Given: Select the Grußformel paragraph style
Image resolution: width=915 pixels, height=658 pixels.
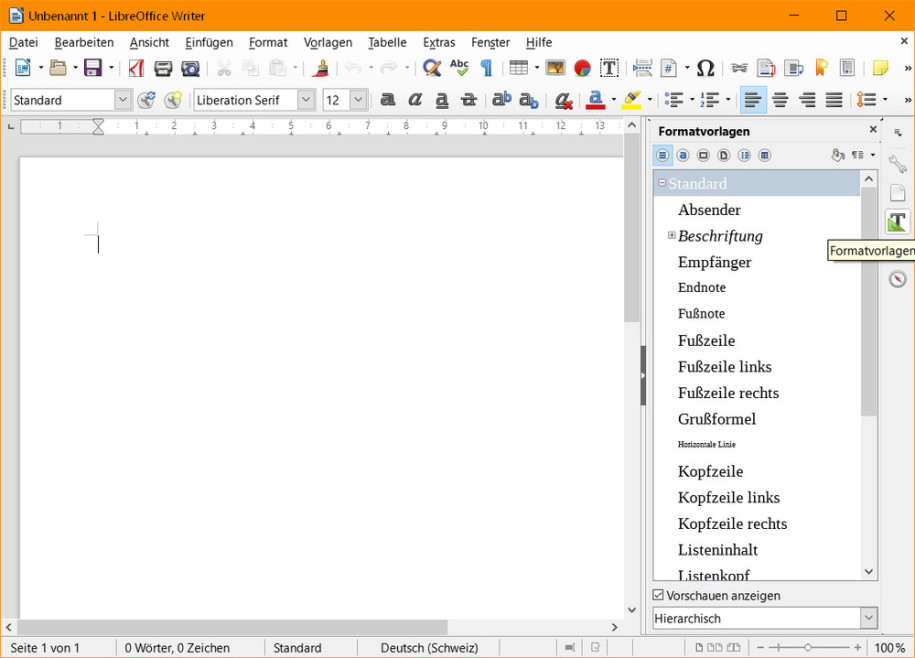Looking at the screenshot, I should click(x=716, y=419).
